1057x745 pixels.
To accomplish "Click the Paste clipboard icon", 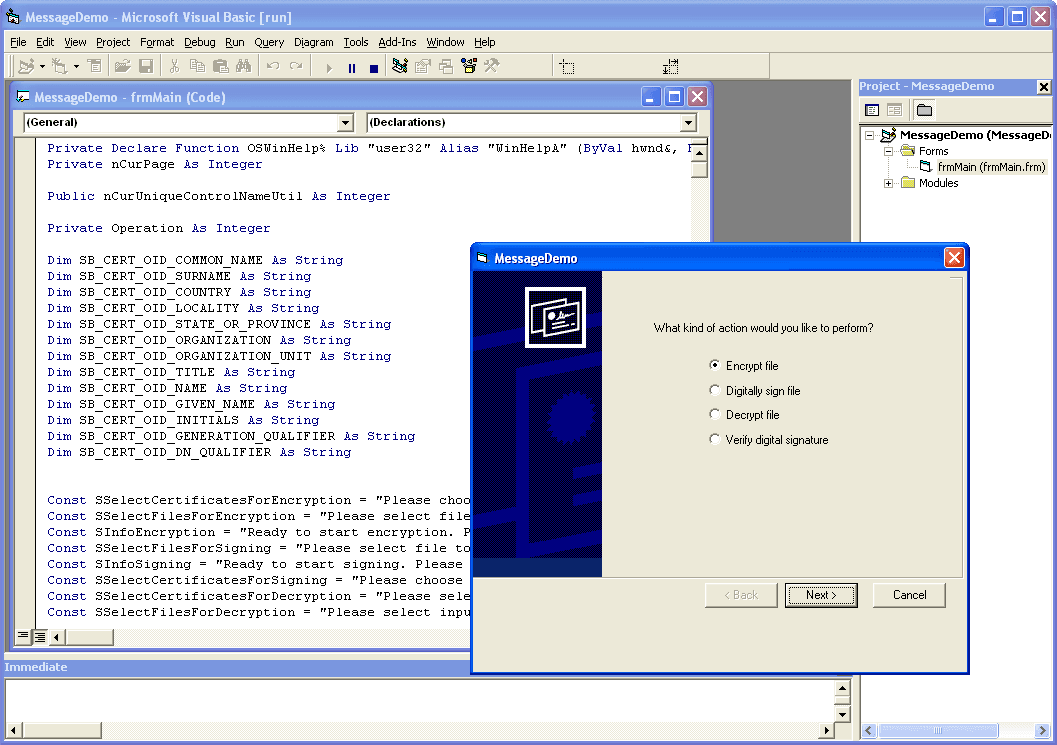I will tap(220, 66).
